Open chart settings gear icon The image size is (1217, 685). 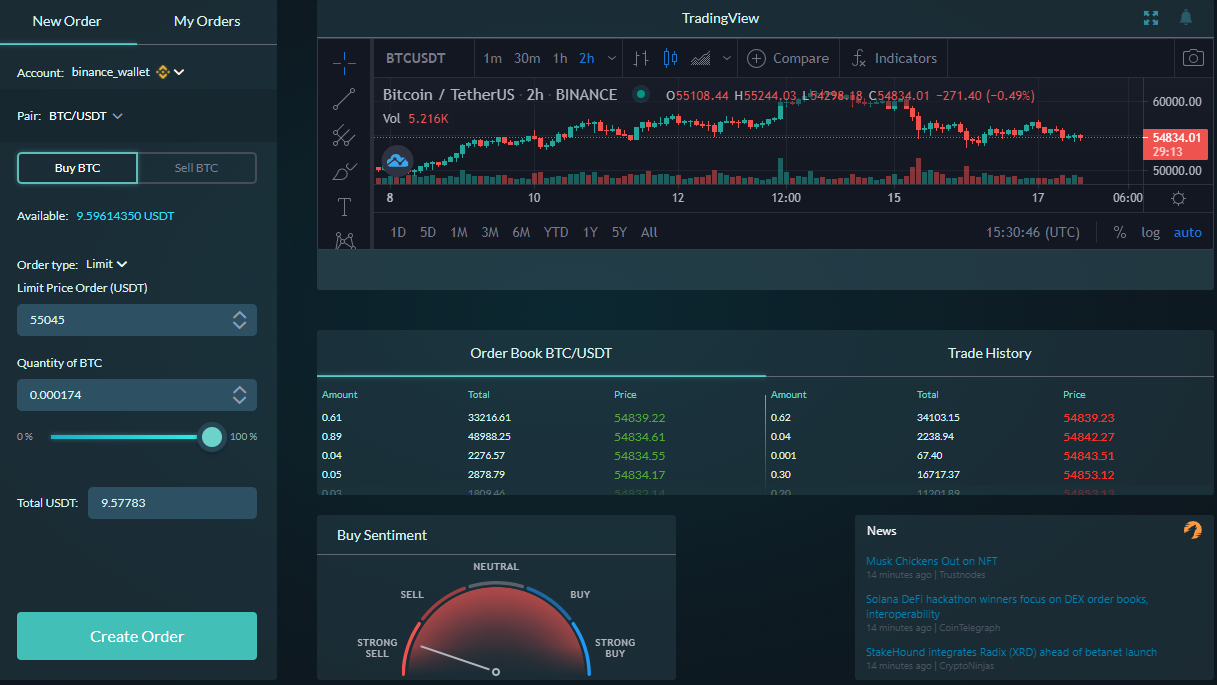pos(1178,198)
